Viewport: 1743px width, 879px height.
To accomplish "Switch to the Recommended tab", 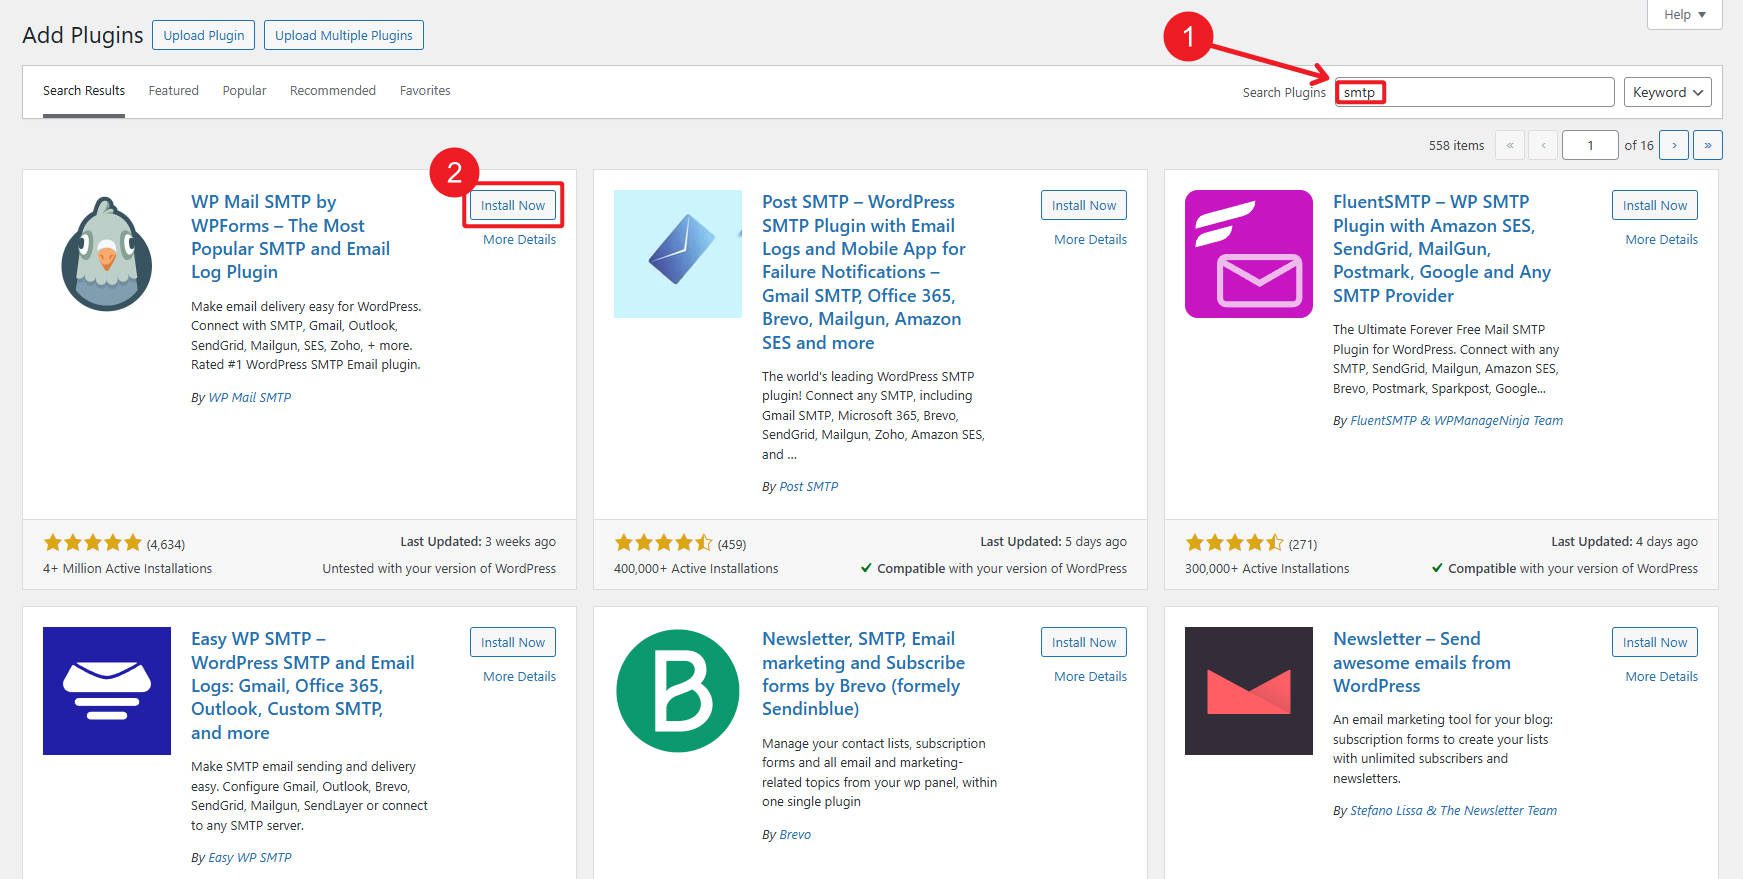I will (x=333, y=90).
